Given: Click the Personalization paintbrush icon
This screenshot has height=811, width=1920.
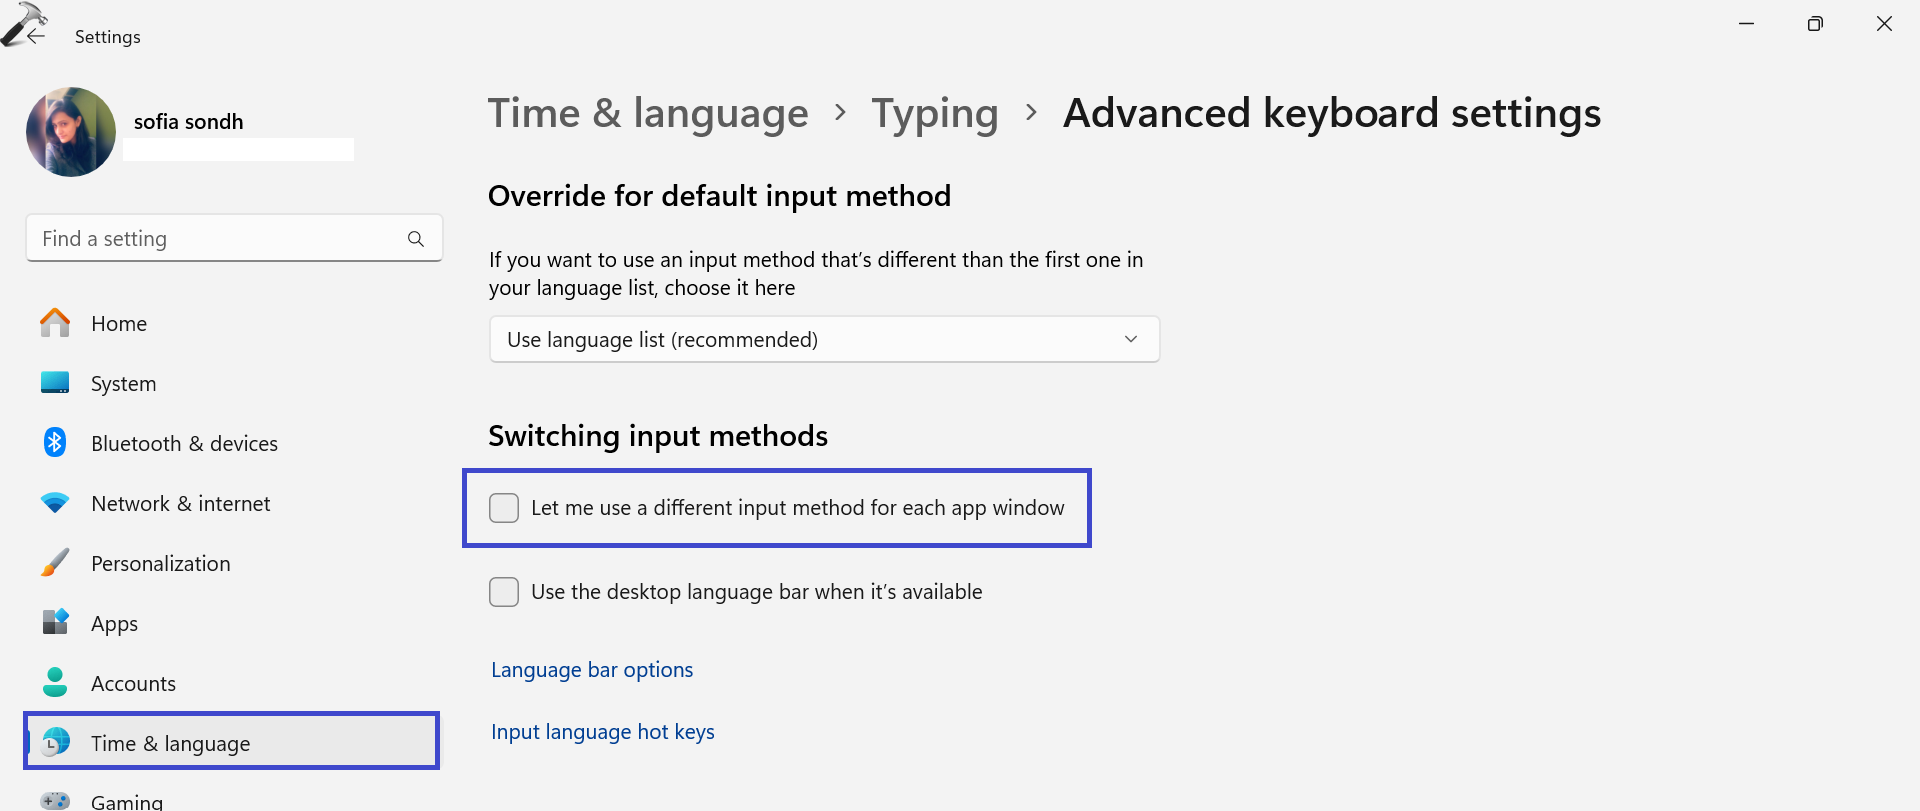Looking at the screenshot, I should point(55,563).
